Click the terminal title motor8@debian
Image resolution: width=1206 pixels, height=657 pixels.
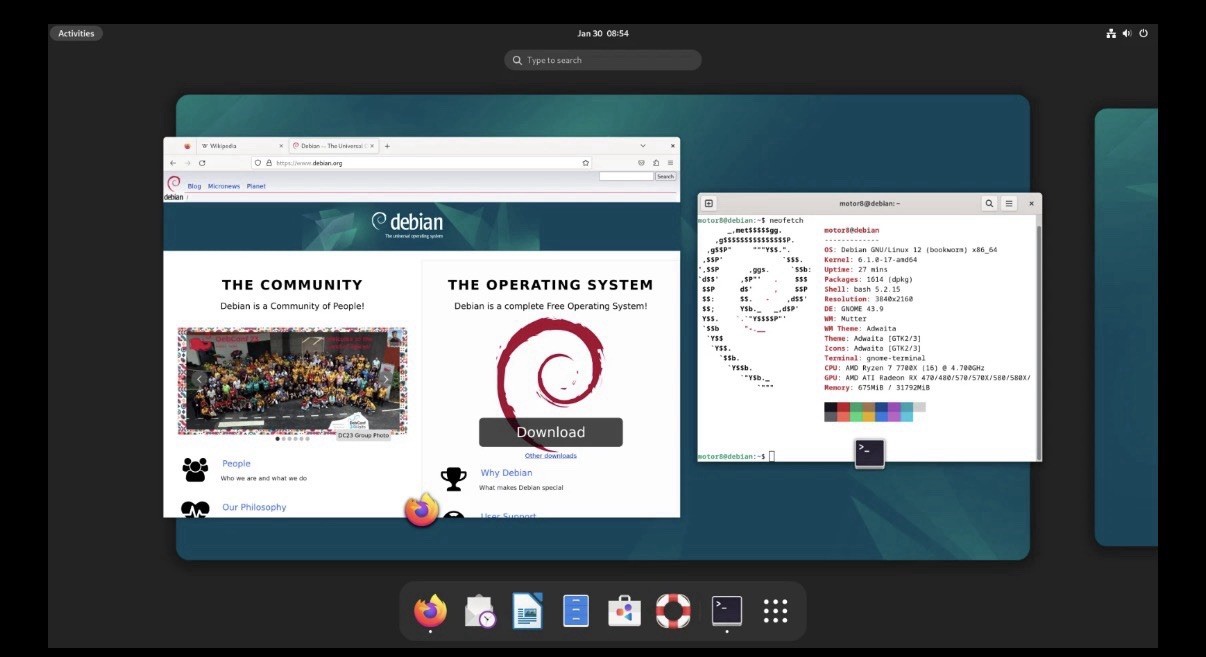click(x=869, y=203)
